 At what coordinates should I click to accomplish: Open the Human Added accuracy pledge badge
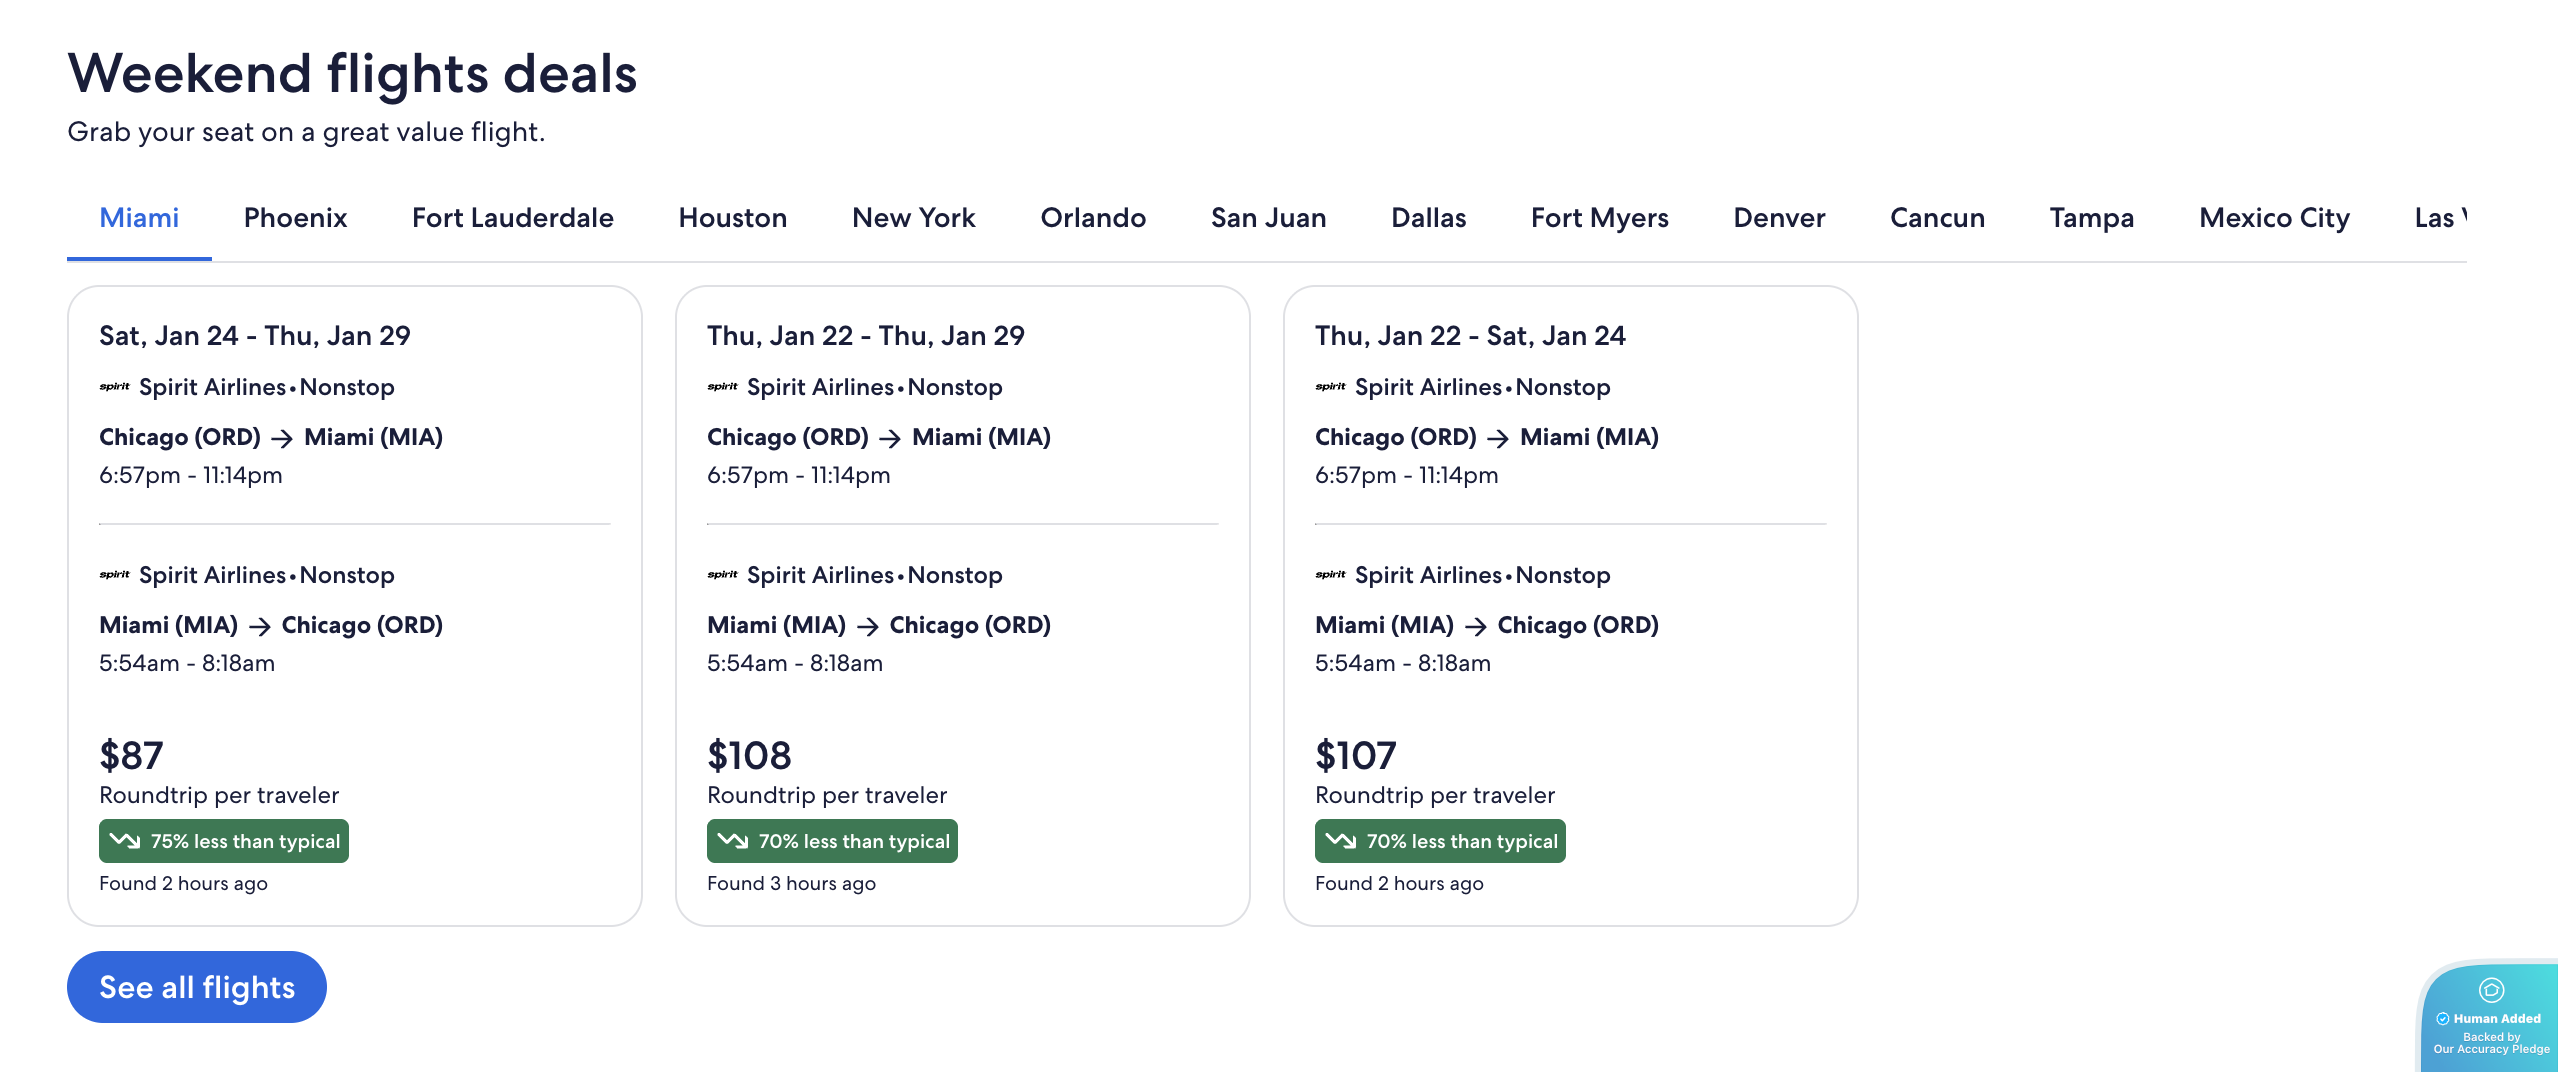2490,1018
